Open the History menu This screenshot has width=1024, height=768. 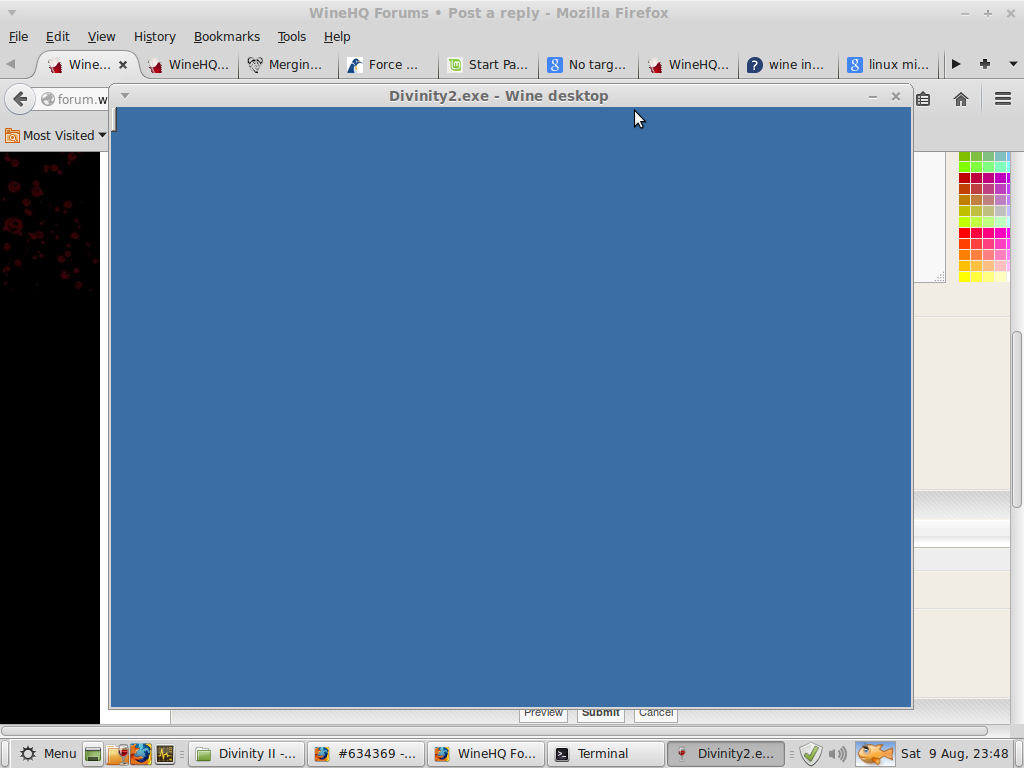coord(155,37)
